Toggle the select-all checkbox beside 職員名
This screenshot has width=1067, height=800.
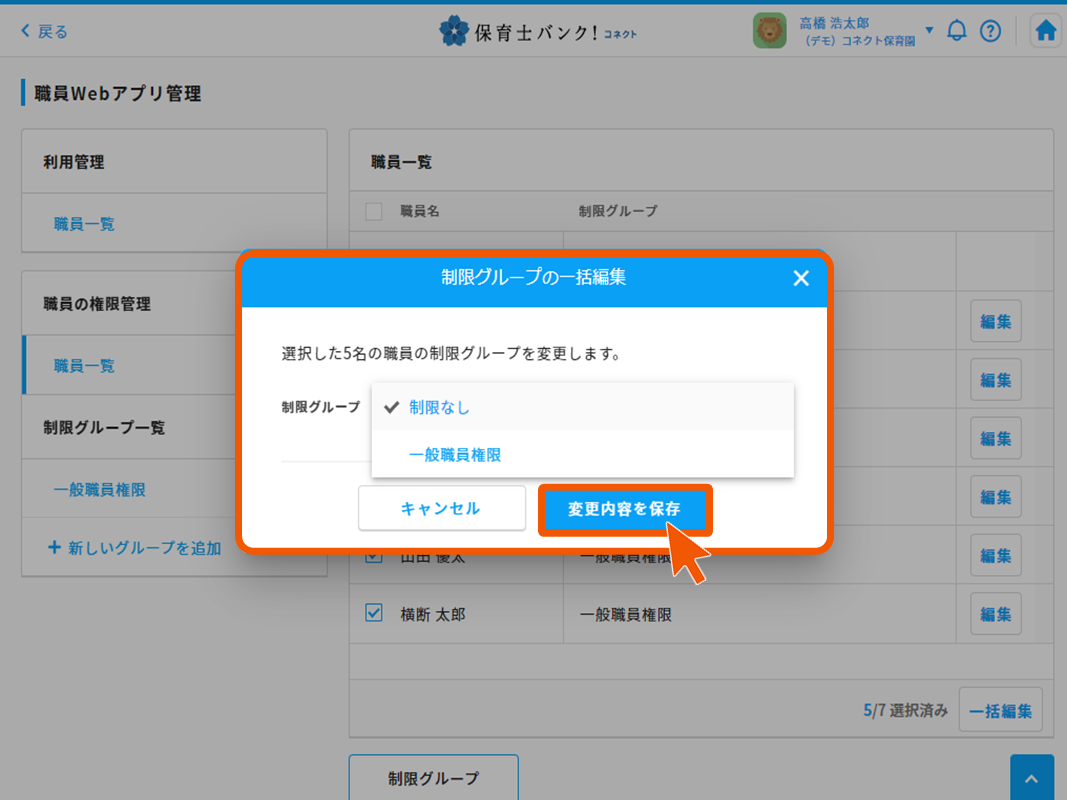[374, 211]
